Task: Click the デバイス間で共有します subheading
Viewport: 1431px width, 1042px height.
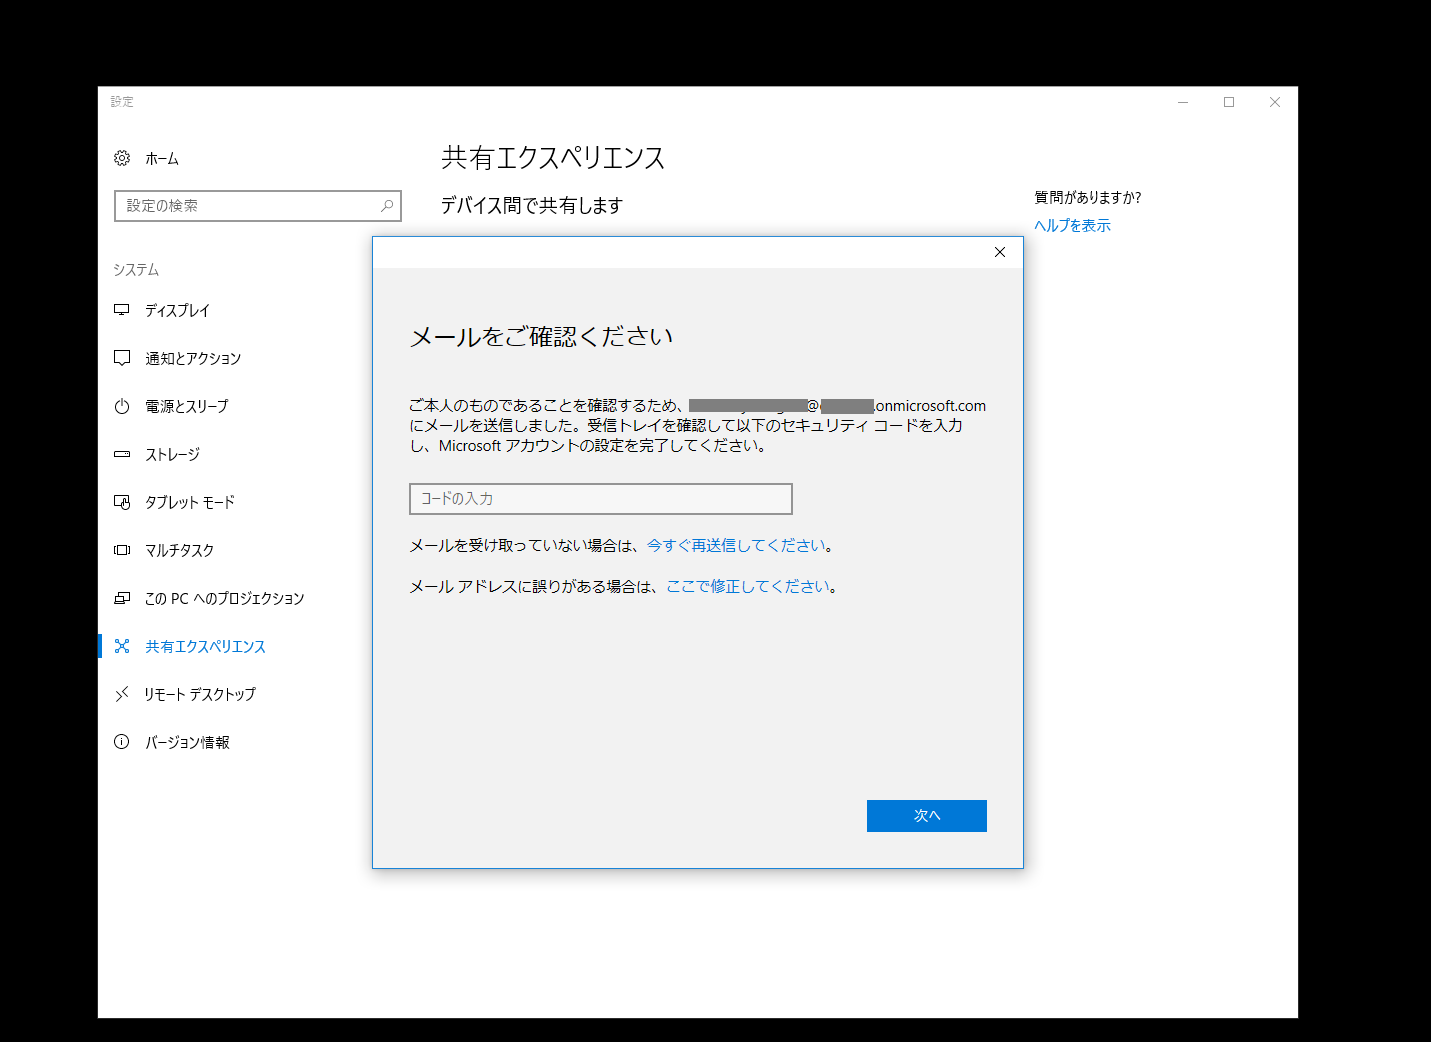Action: [532, 205]
